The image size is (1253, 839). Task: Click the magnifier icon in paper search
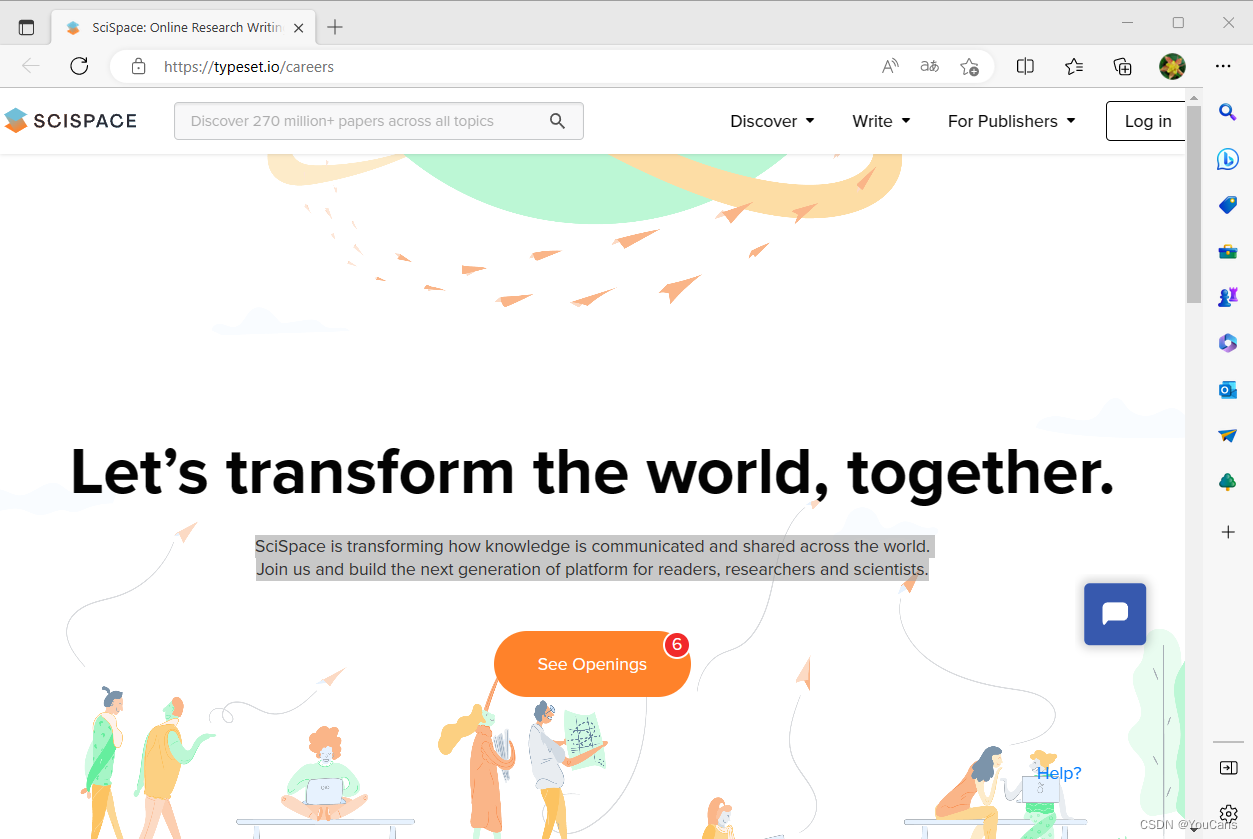(x=558, y=121)
